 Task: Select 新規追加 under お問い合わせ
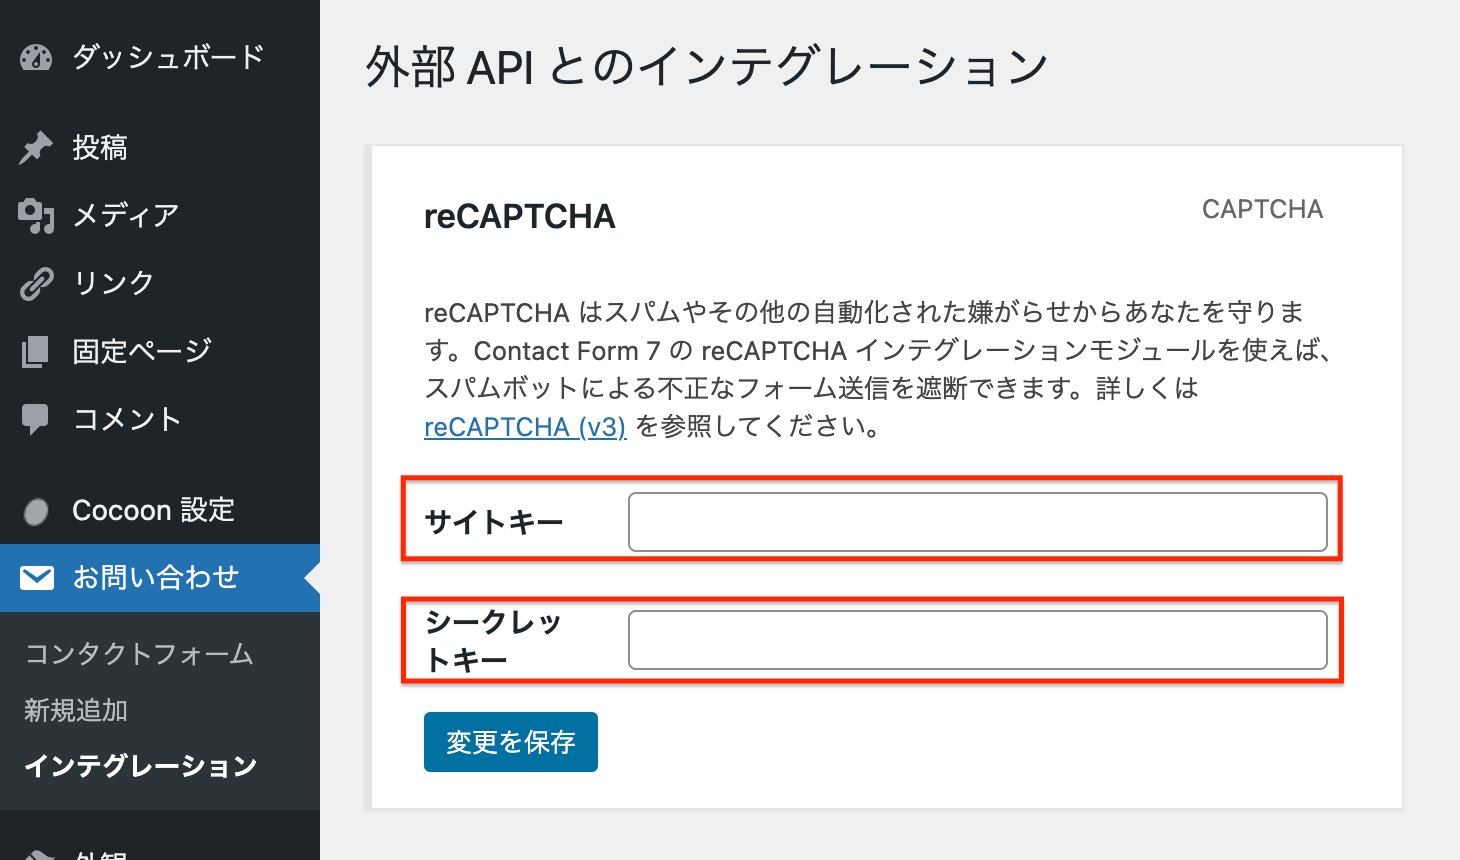coord(76,710)
